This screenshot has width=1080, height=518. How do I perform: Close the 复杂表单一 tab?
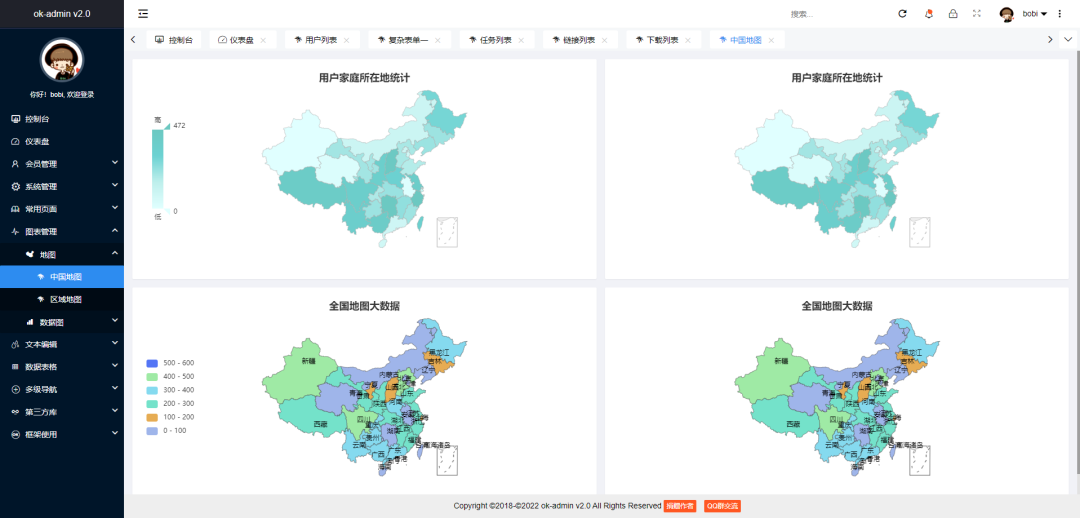coord(437,40)
